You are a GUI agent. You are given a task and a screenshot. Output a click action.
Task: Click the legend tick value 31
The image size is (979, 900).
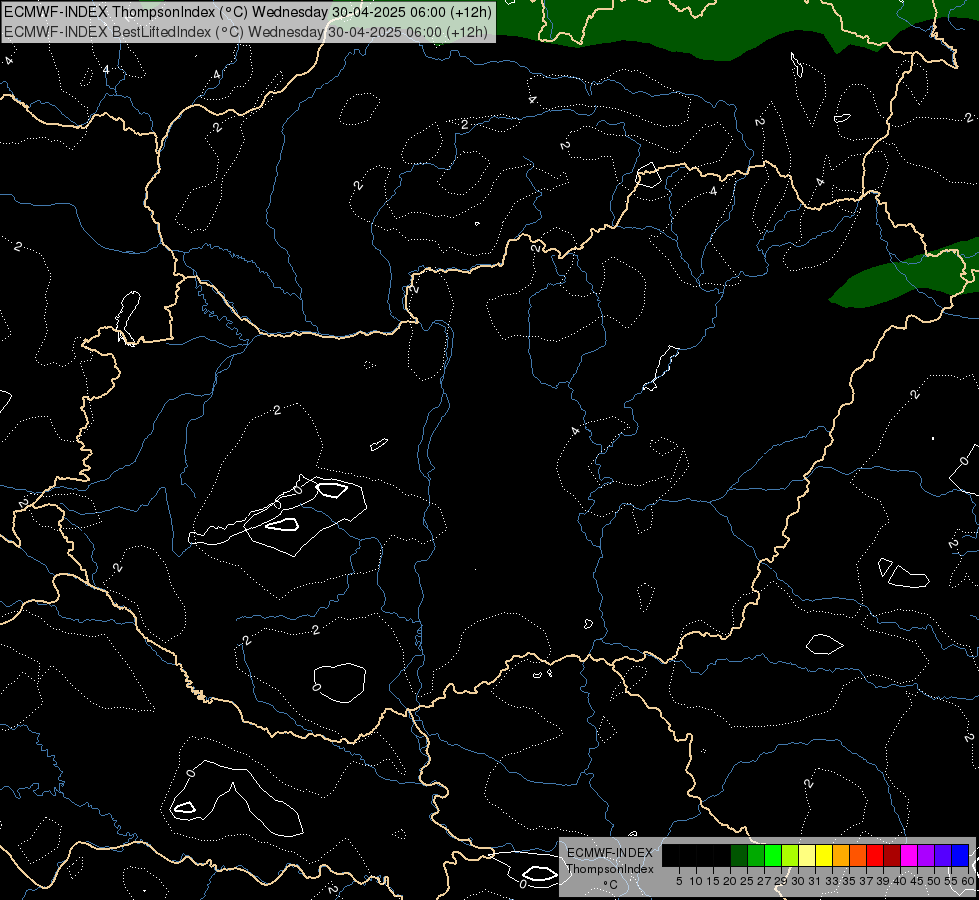(x=815, y=881)
